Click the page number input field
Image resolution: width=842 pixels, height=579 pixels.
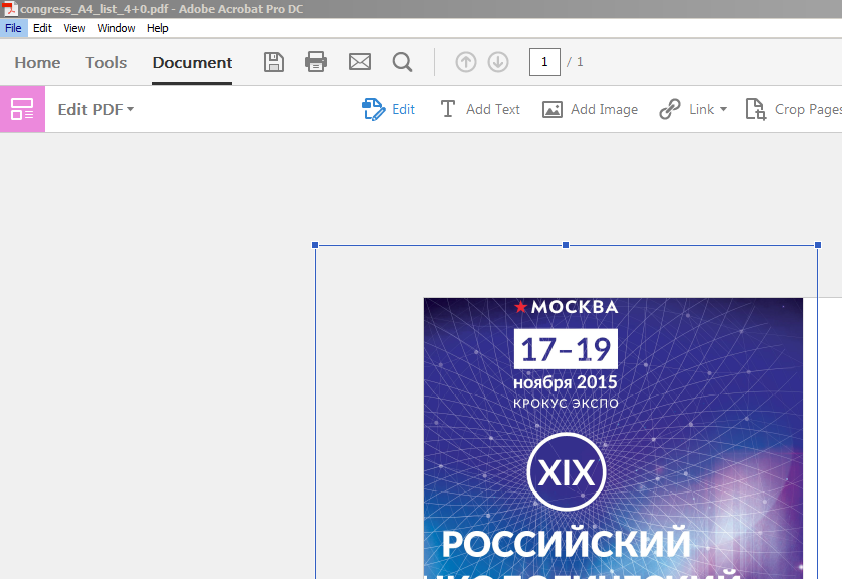(545, 62)
